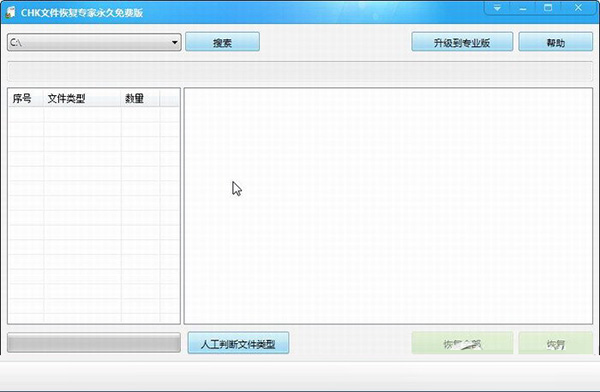Open the C:\ drive selection dropdown
Screen dimensions: 600x392
click(x=94, y=42)
